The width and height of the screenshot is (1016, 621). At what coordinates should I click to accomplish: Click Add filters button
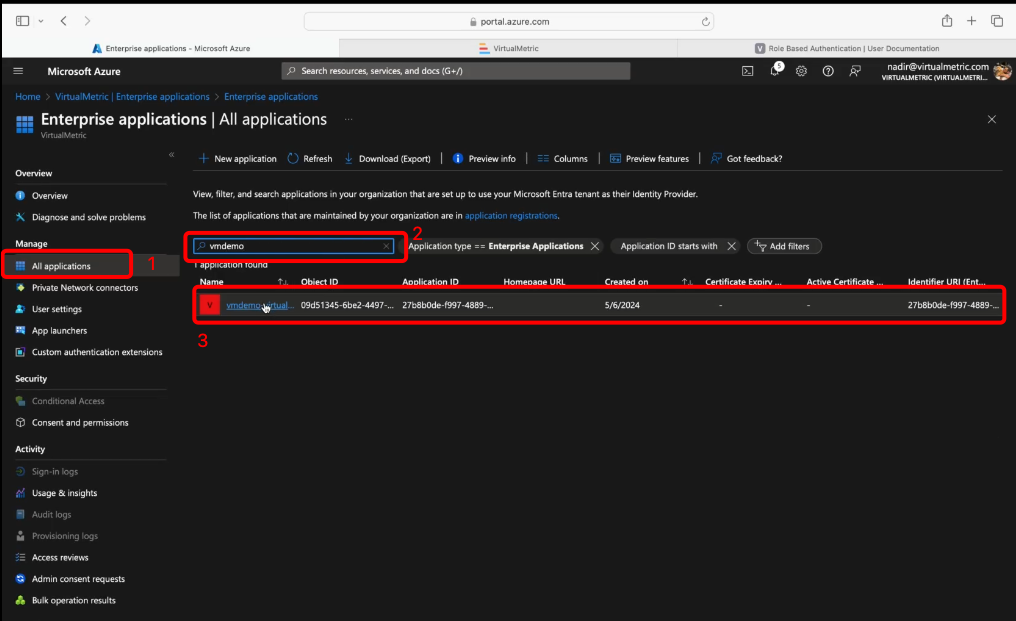click(x=784, y=246)
